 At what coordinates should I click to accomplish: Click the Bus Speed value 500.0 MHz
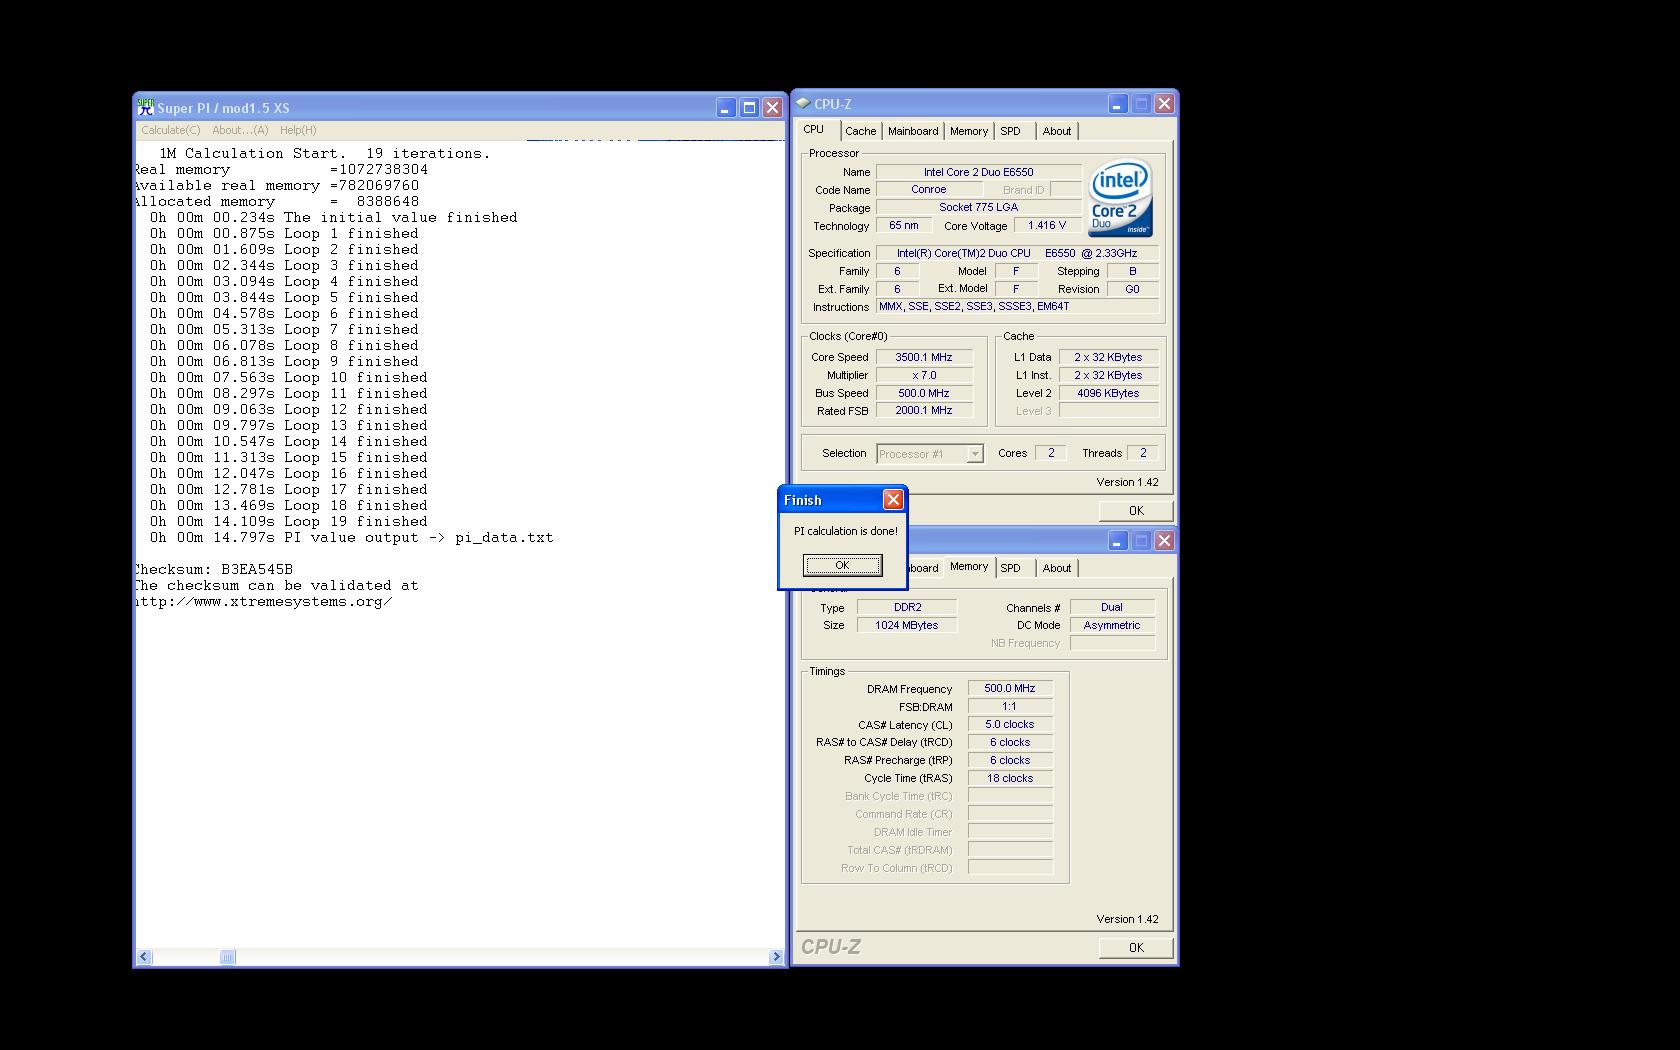[x=924, y=393]
